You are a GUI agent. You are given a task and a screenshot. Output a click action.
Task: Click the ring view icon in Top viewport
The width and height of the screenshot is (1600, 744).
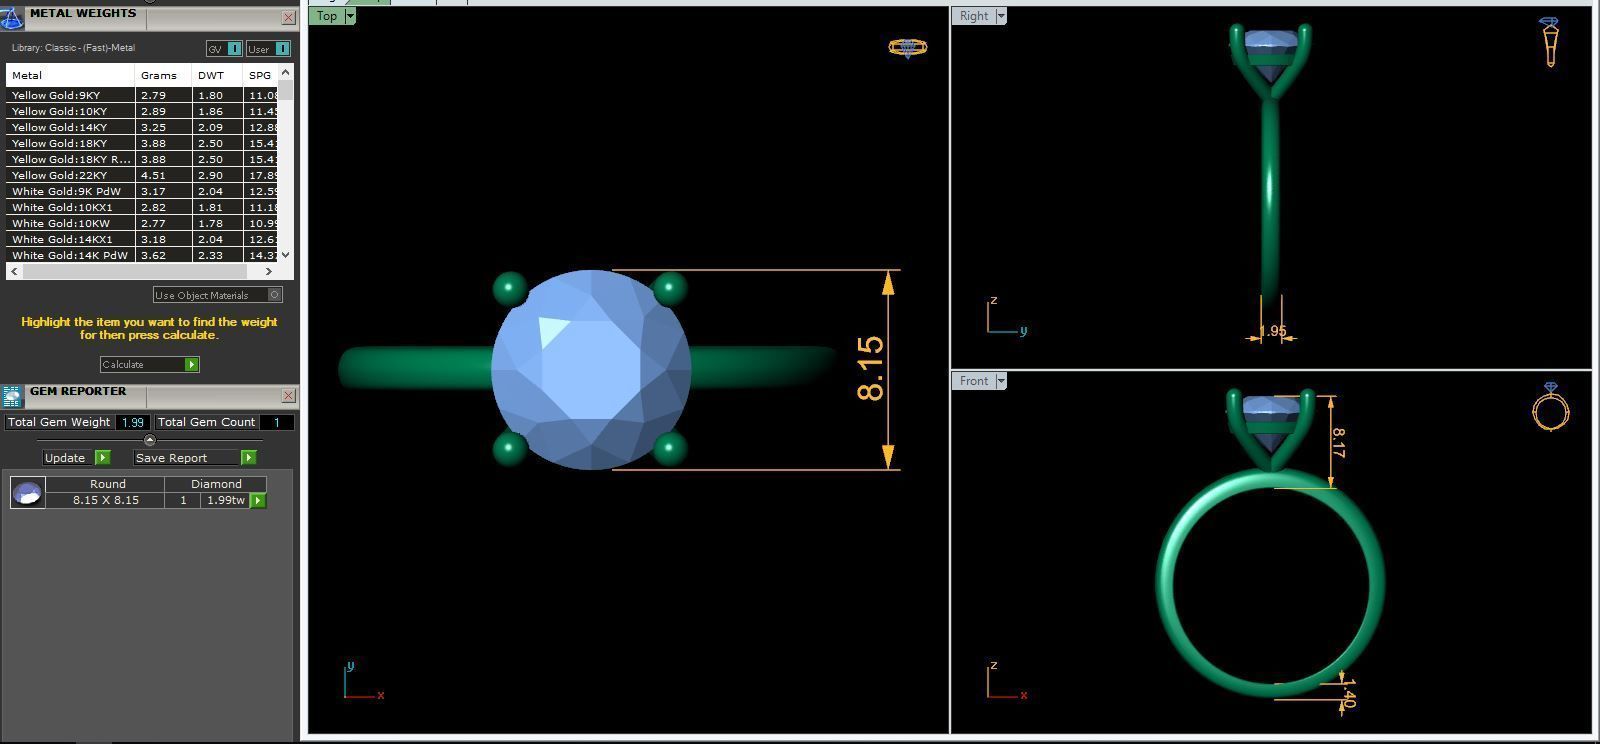907,48
